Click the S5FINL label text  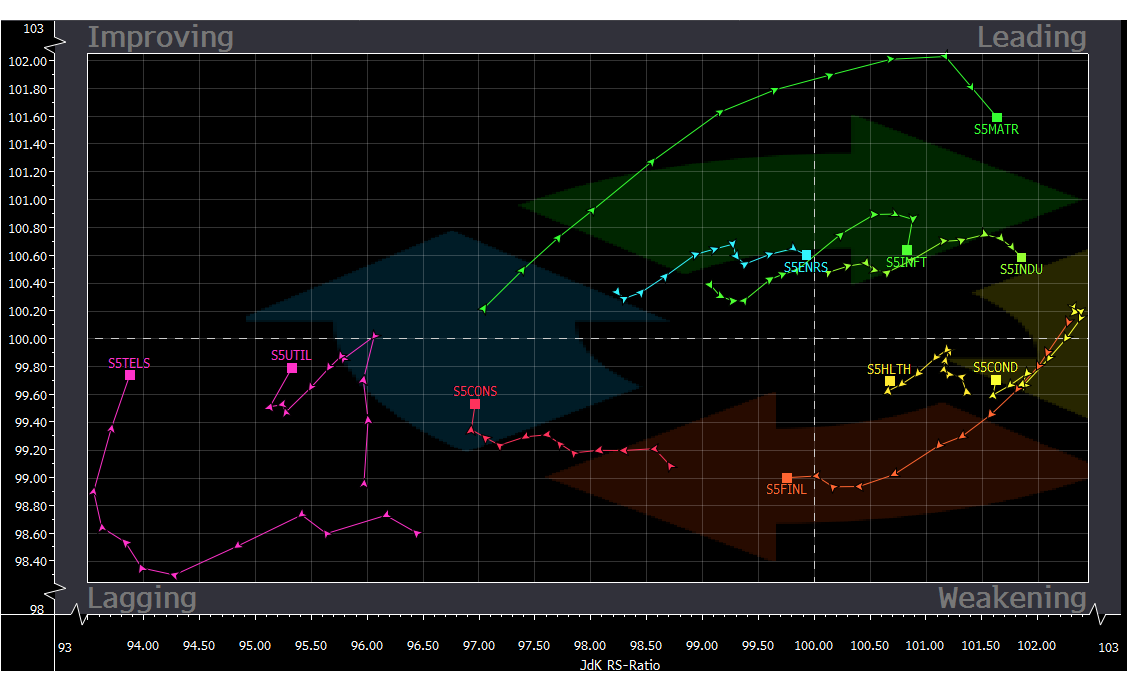786,490
